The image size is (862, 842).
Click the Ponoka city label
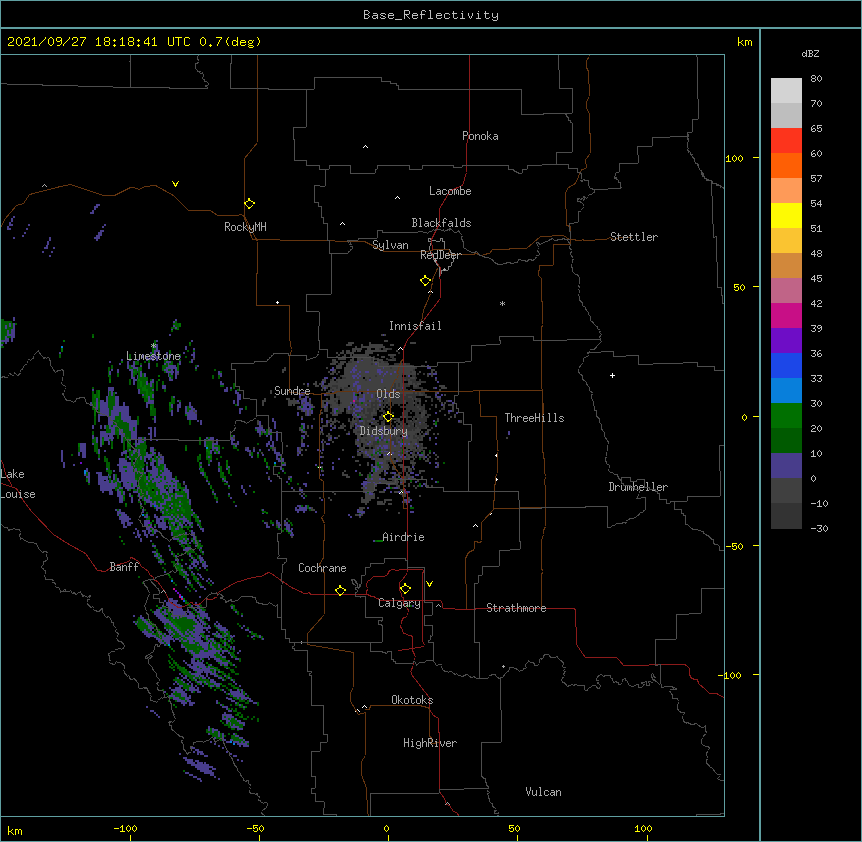[480, 136]
